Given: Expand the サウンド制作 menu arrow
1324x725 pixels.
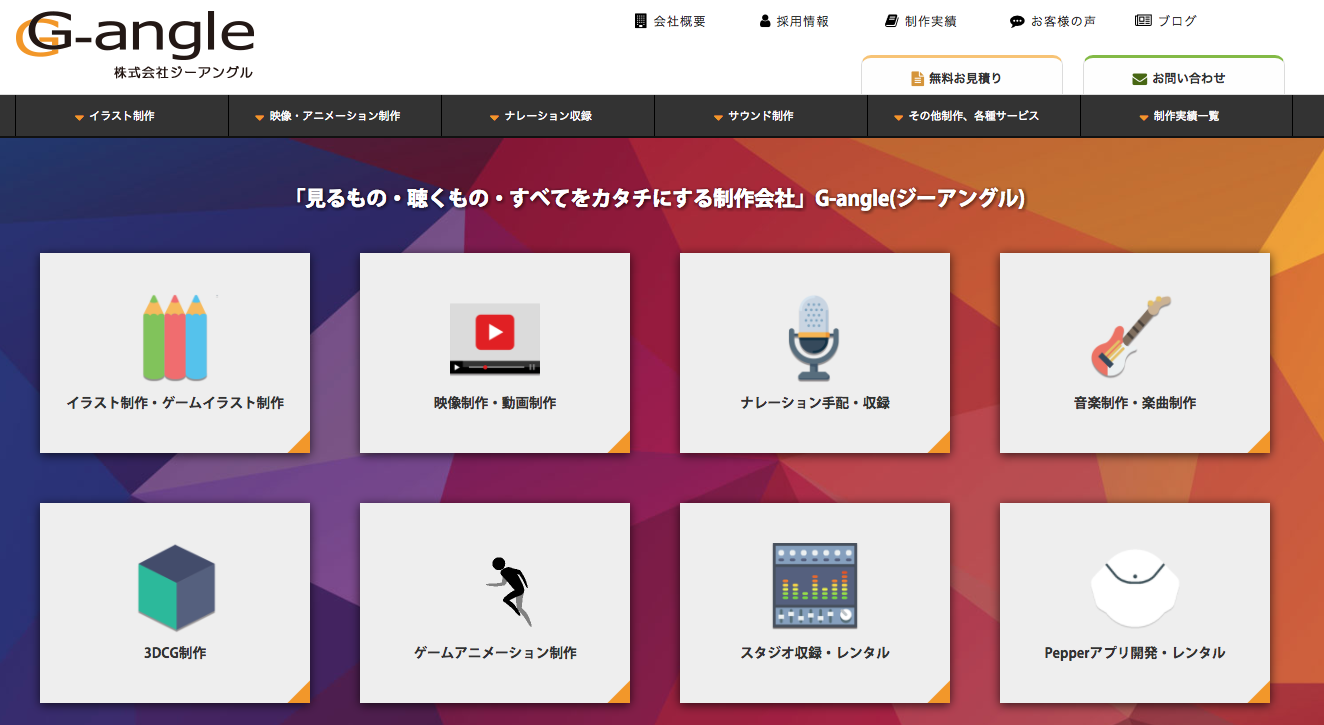Looking at the screenshot, I should (x=718, y=117).
